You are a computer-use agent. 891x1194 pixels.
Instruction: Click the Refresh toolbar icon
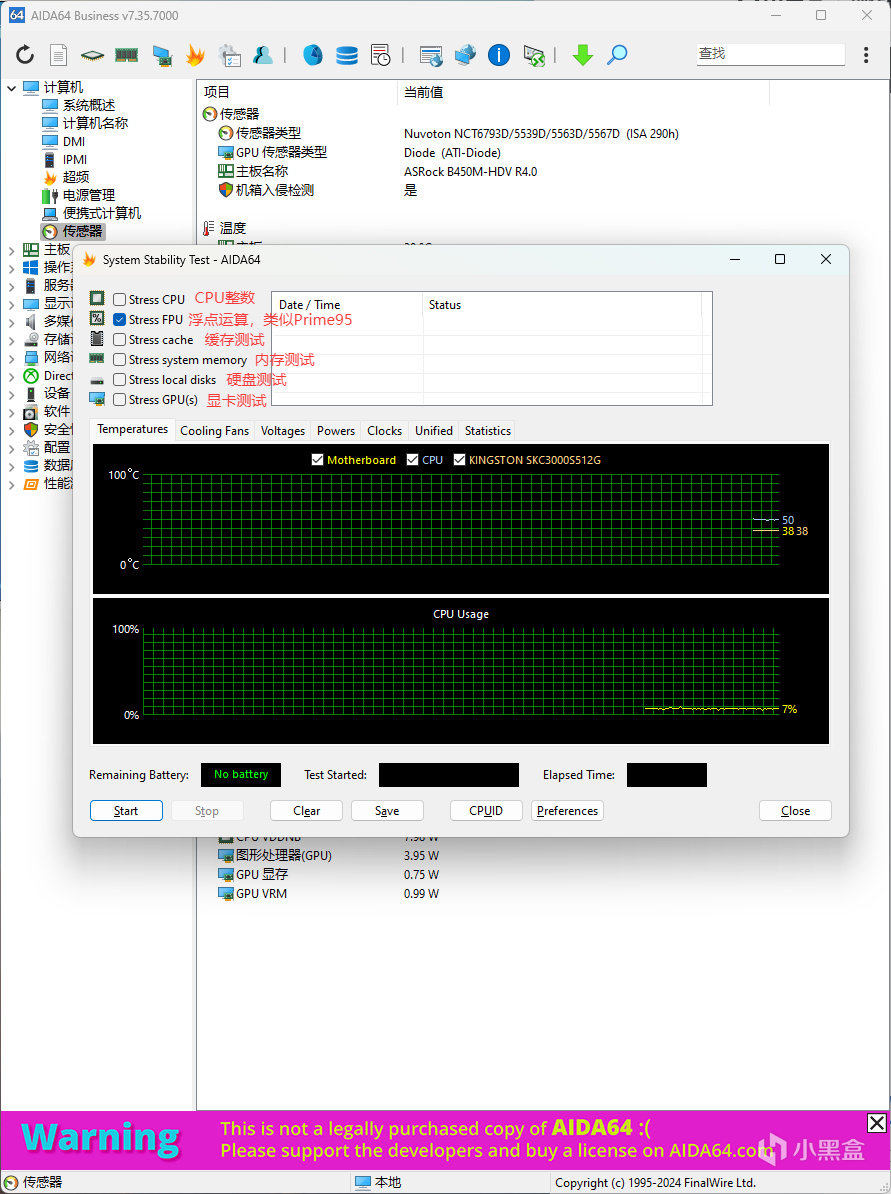click(25, 55)
